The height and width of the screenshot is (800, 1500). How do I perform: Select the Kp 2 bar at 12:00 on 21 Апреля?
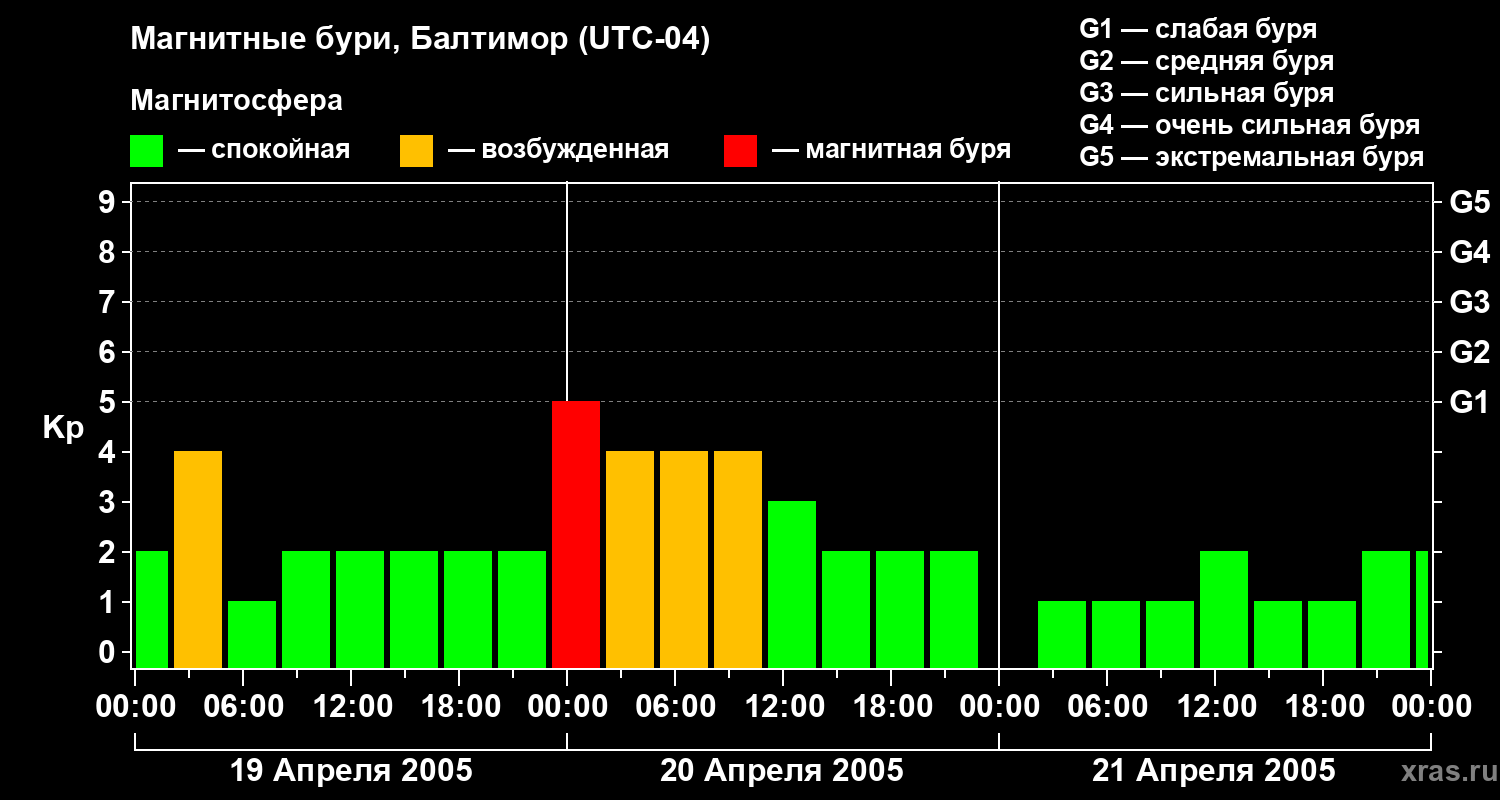click(1224, 609)
